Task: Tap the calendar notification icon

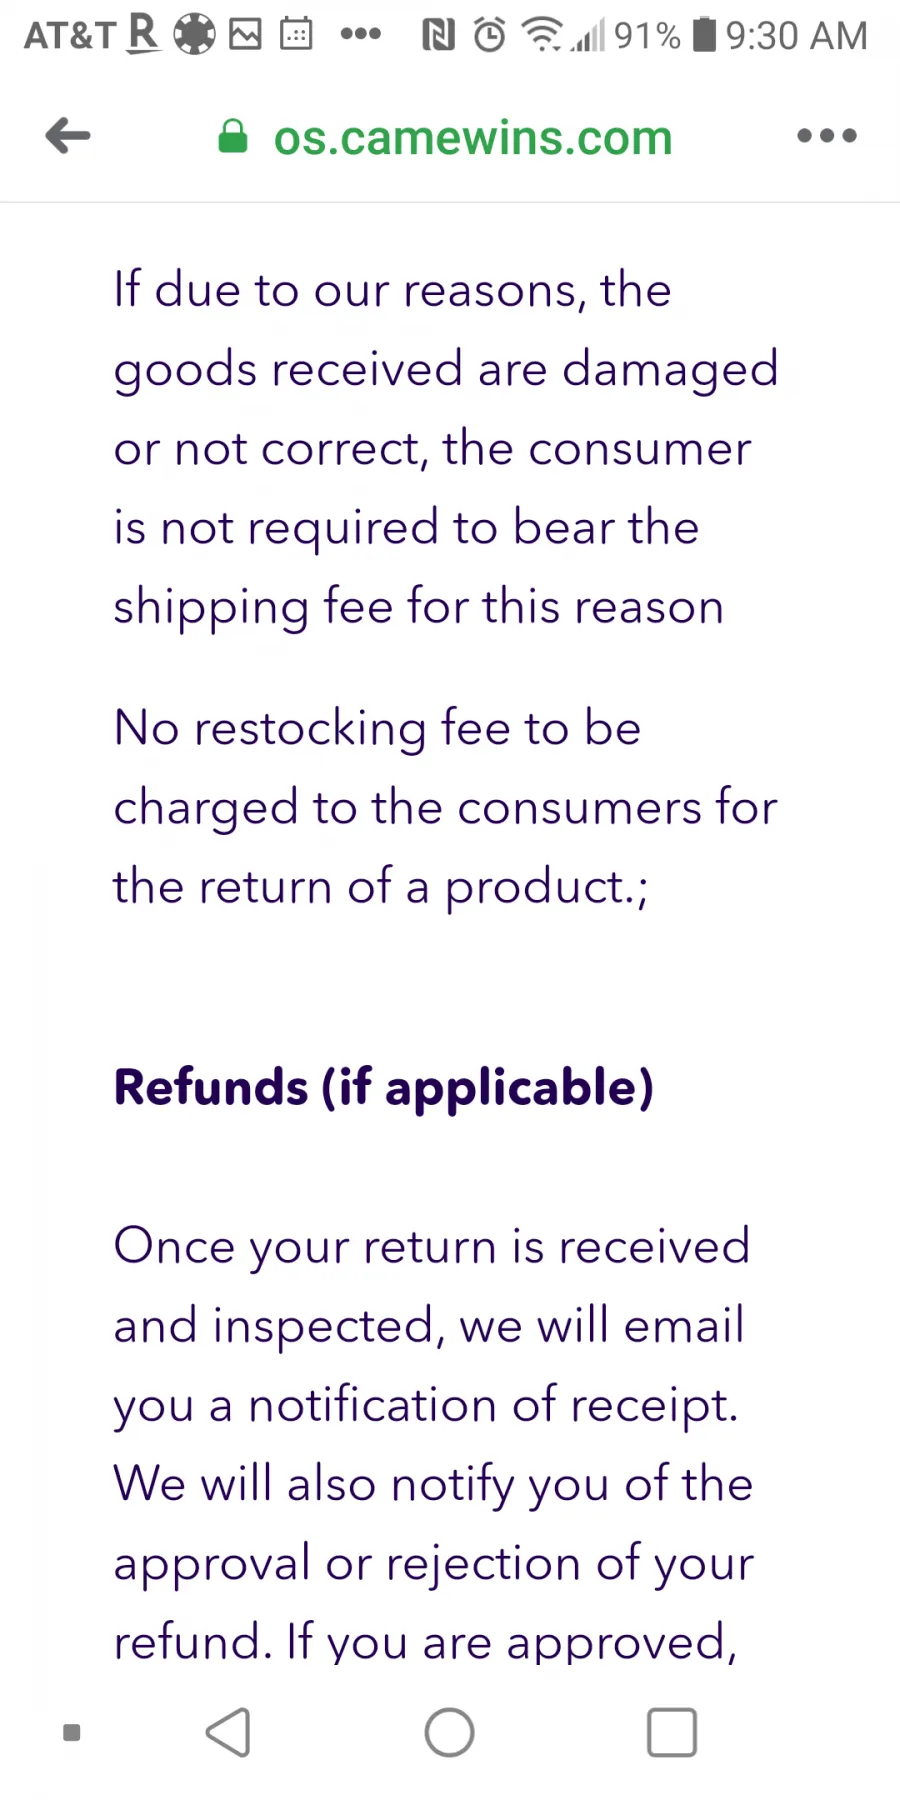Action: (x=296, y=35)
